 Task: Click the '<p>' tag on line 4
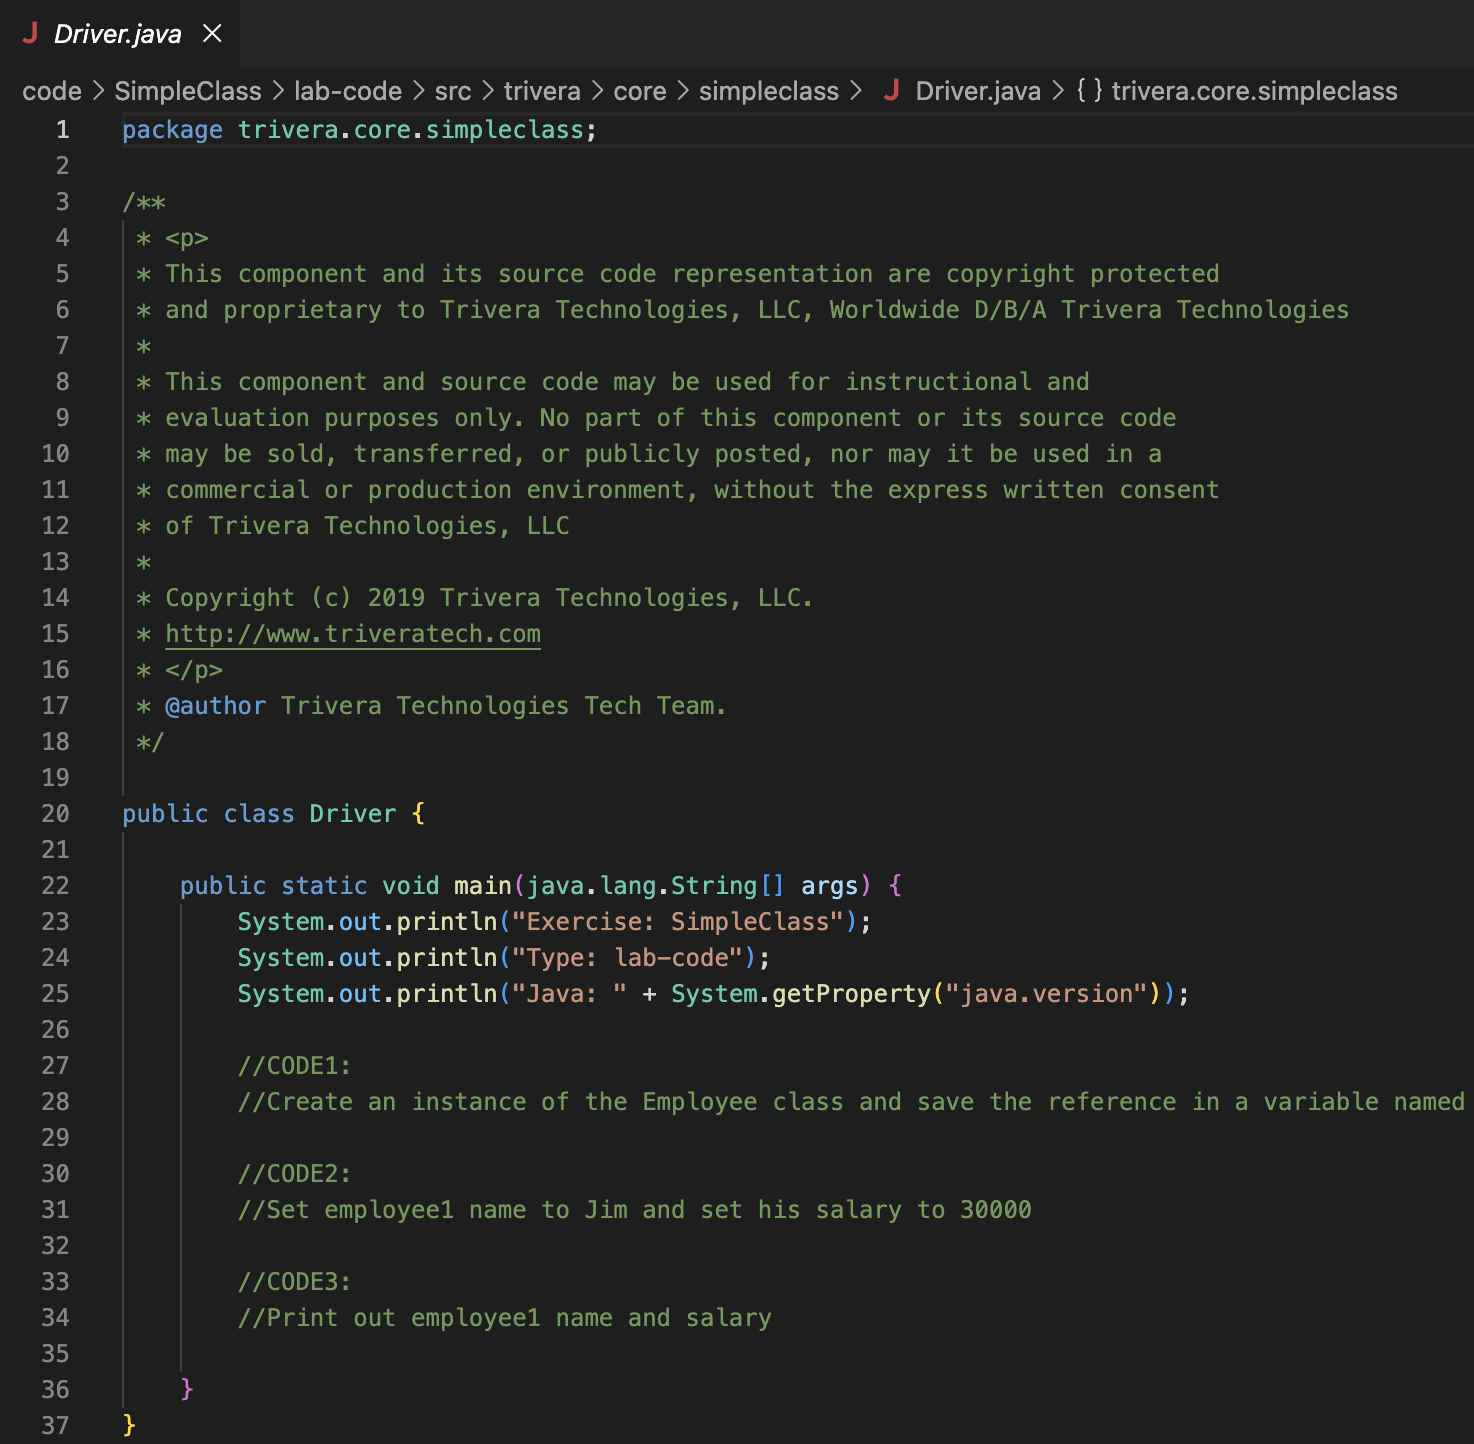187,238
